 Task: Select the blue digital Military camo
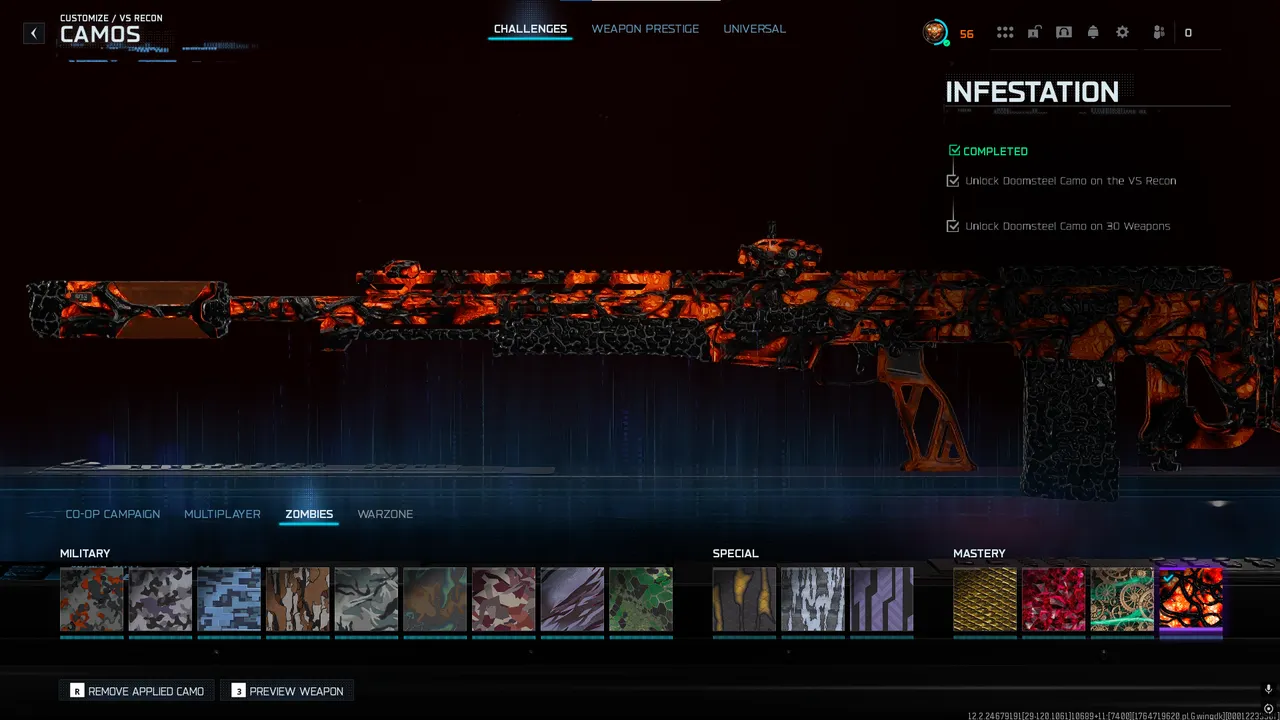click(x=229, y=600)
